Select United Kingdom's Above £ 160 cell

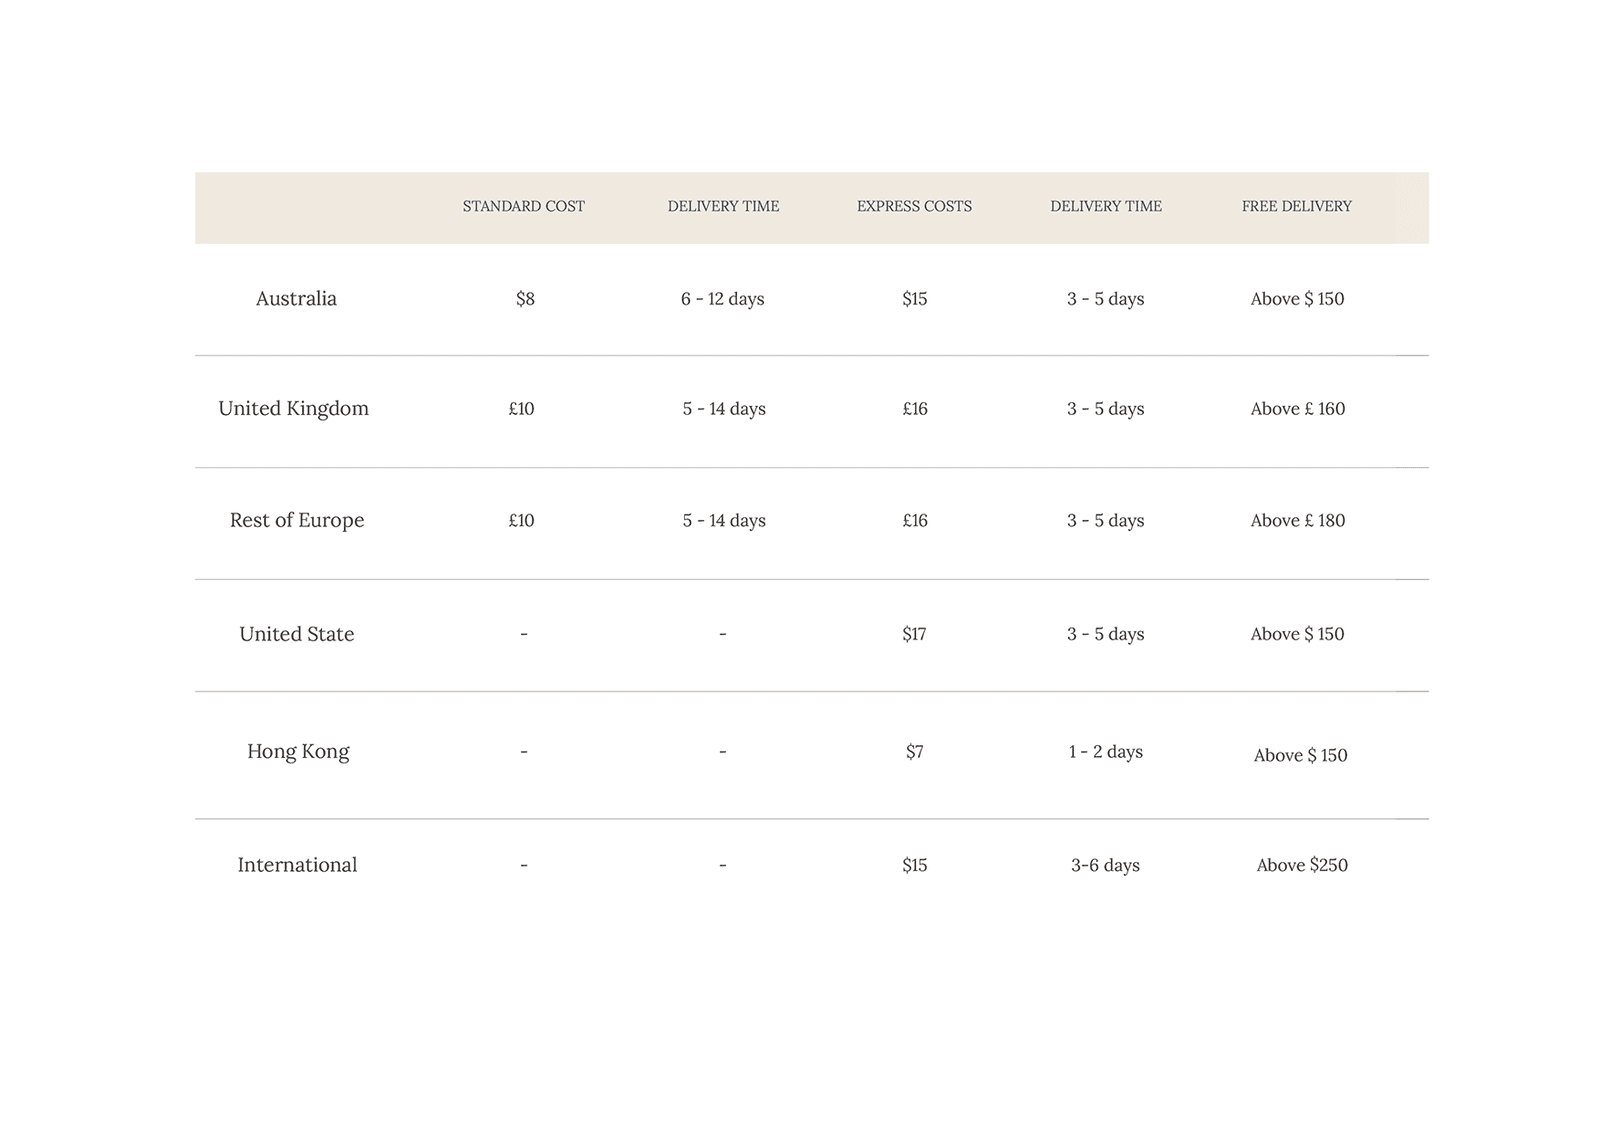click(x=1297, y=409)
